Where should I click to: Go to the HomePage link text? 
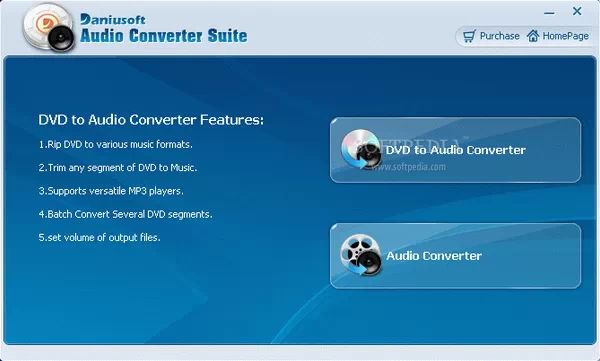(x=566, y=36)
